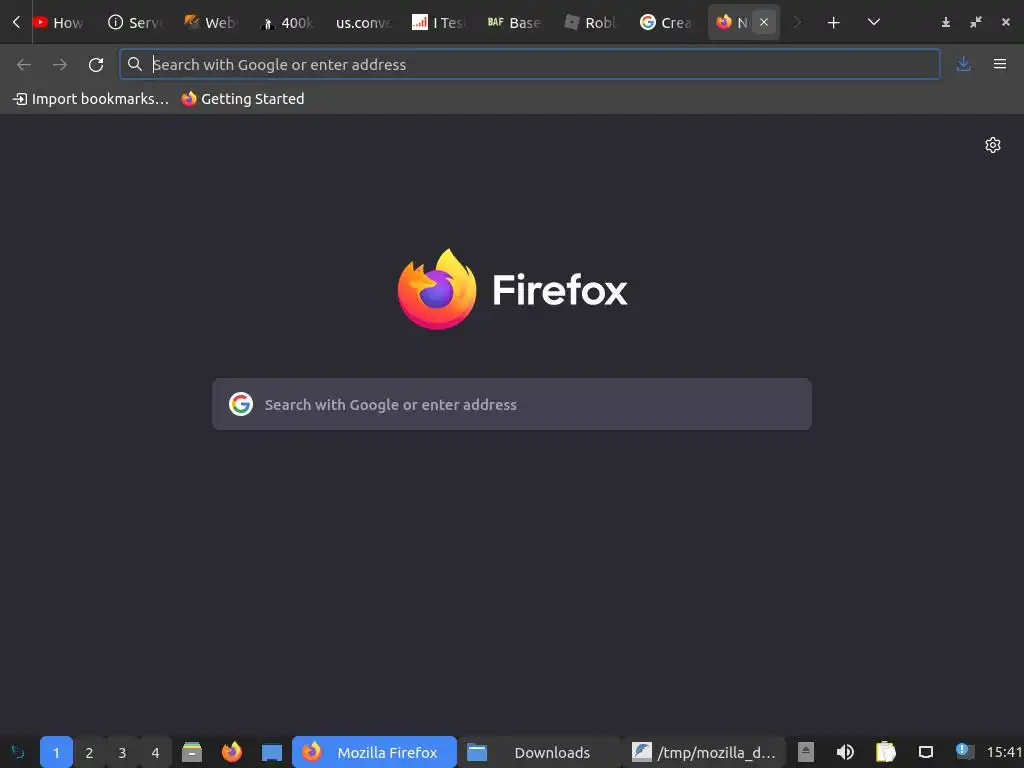Viewport: 1024px width, 768px height.
Task: Focus the URL address bar
Action: coord(529,64)
